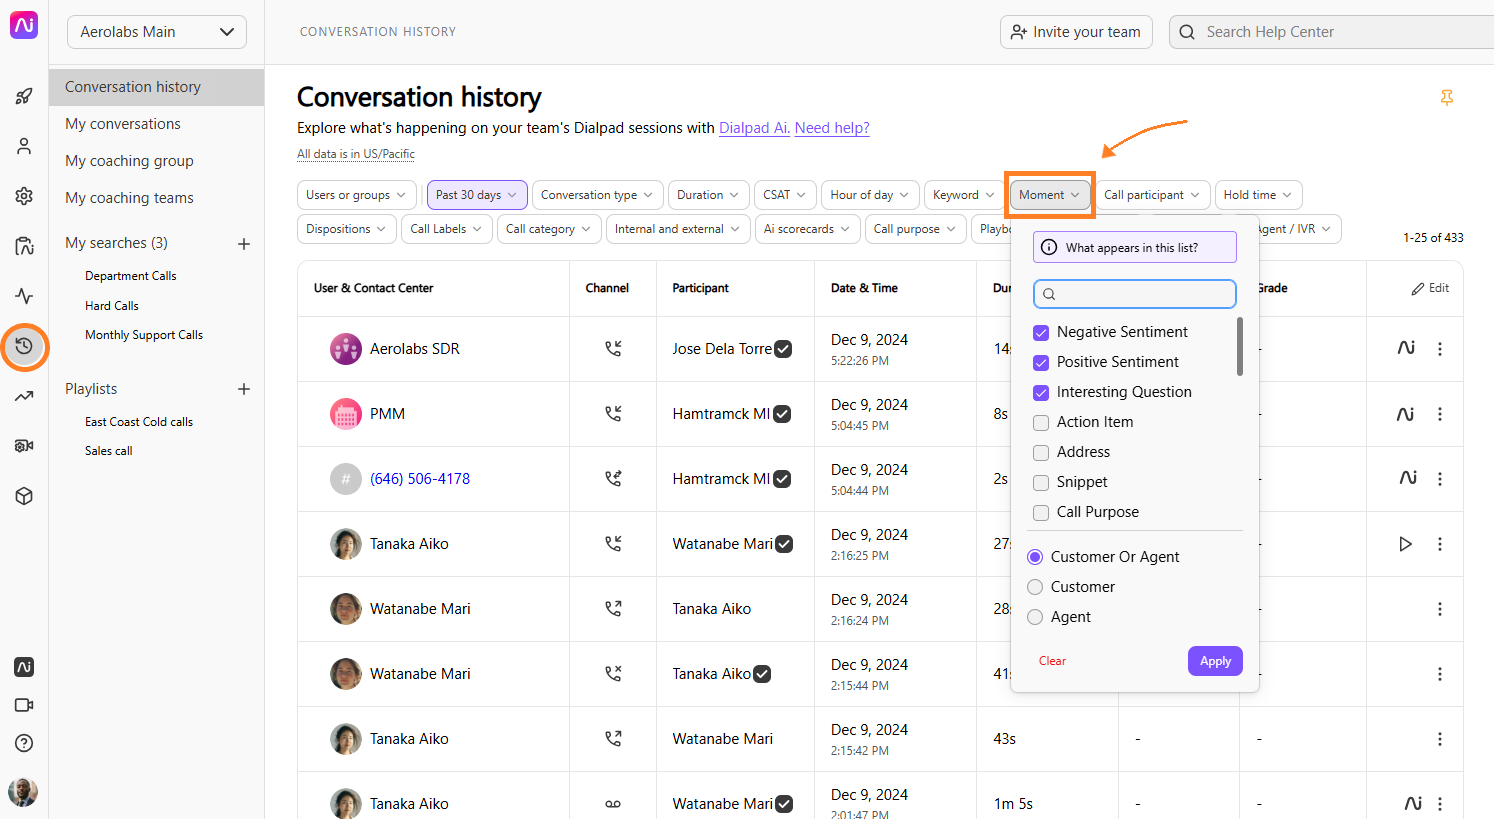Check the Action Item checkbox
1494x819 pixels.
(x=1041, y=422)
